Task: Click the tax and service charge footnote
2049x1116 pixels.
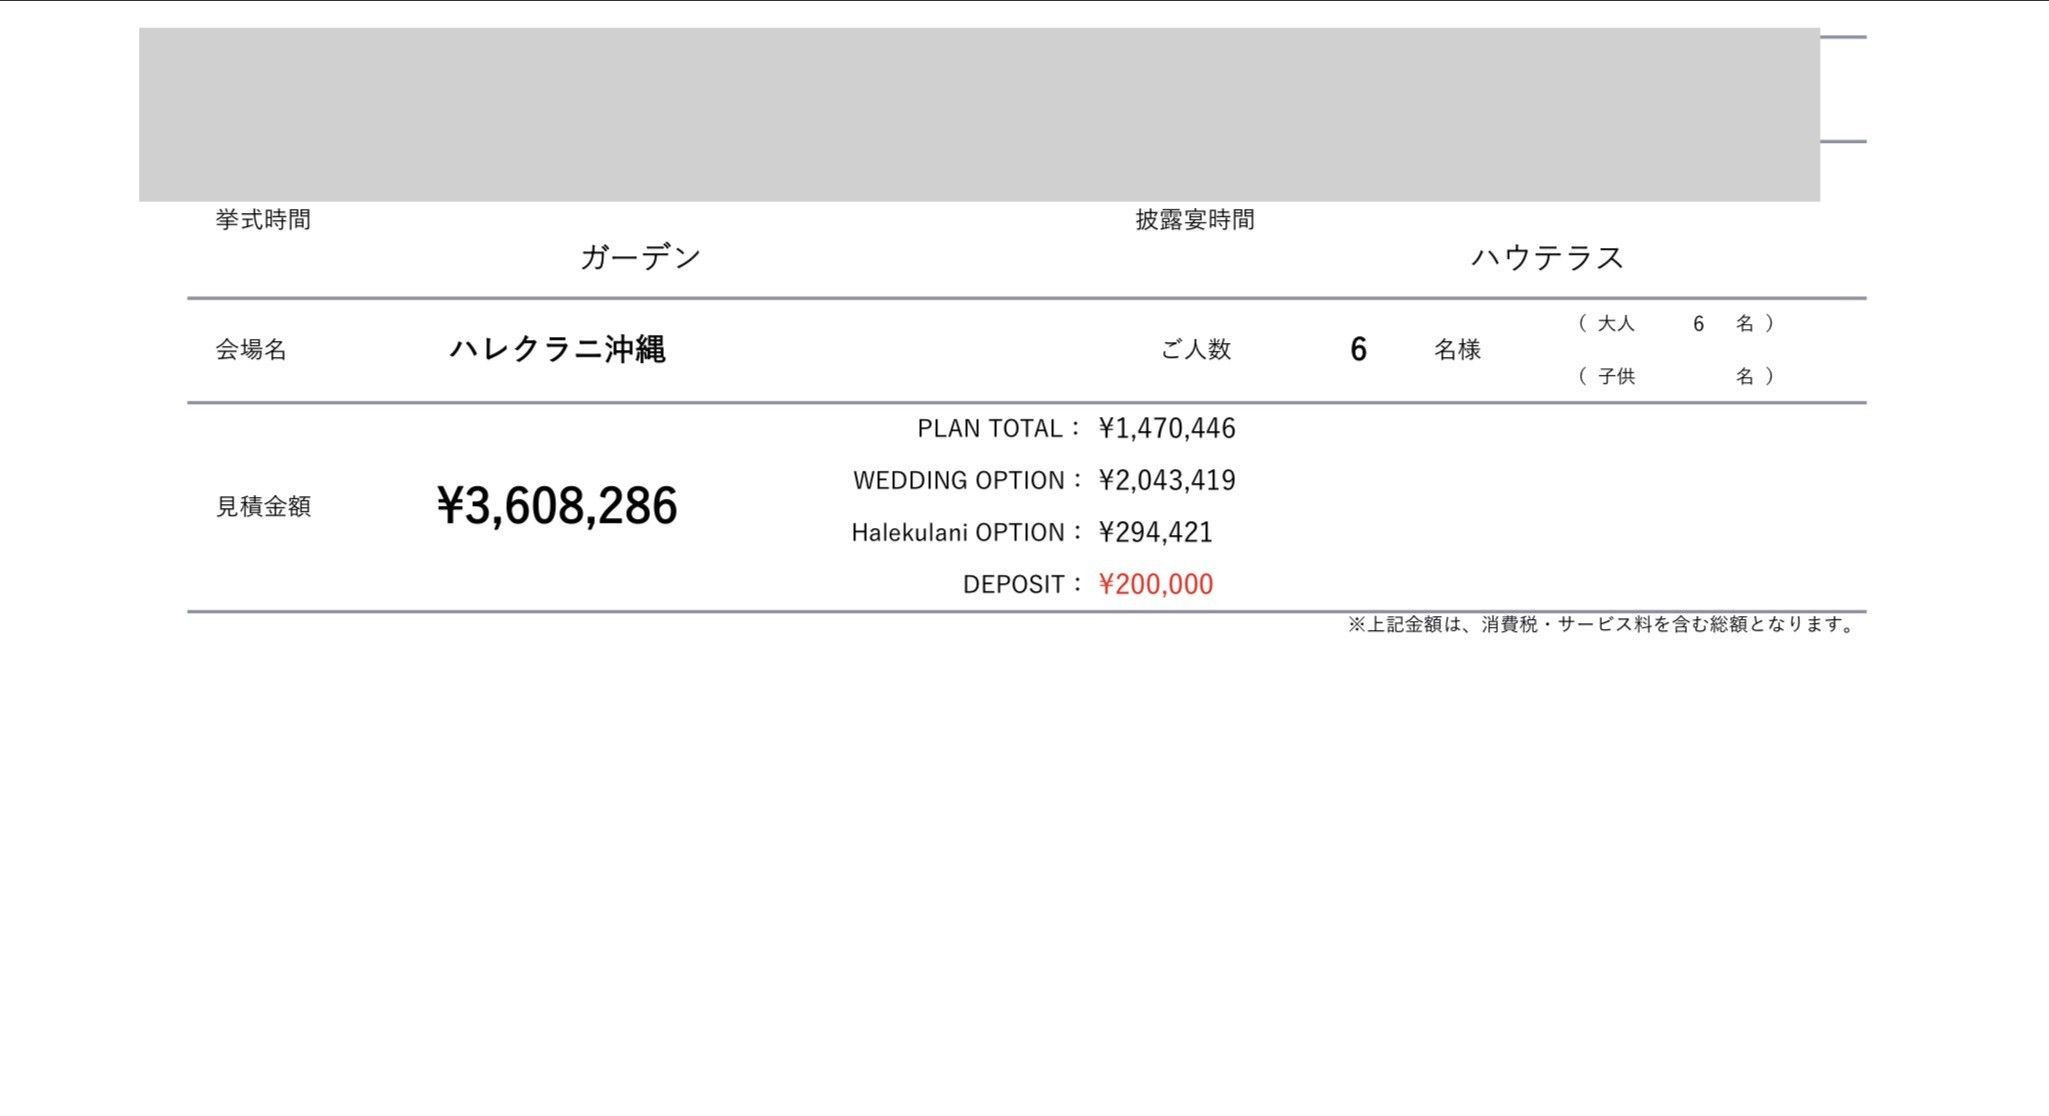Action: 1601,625
